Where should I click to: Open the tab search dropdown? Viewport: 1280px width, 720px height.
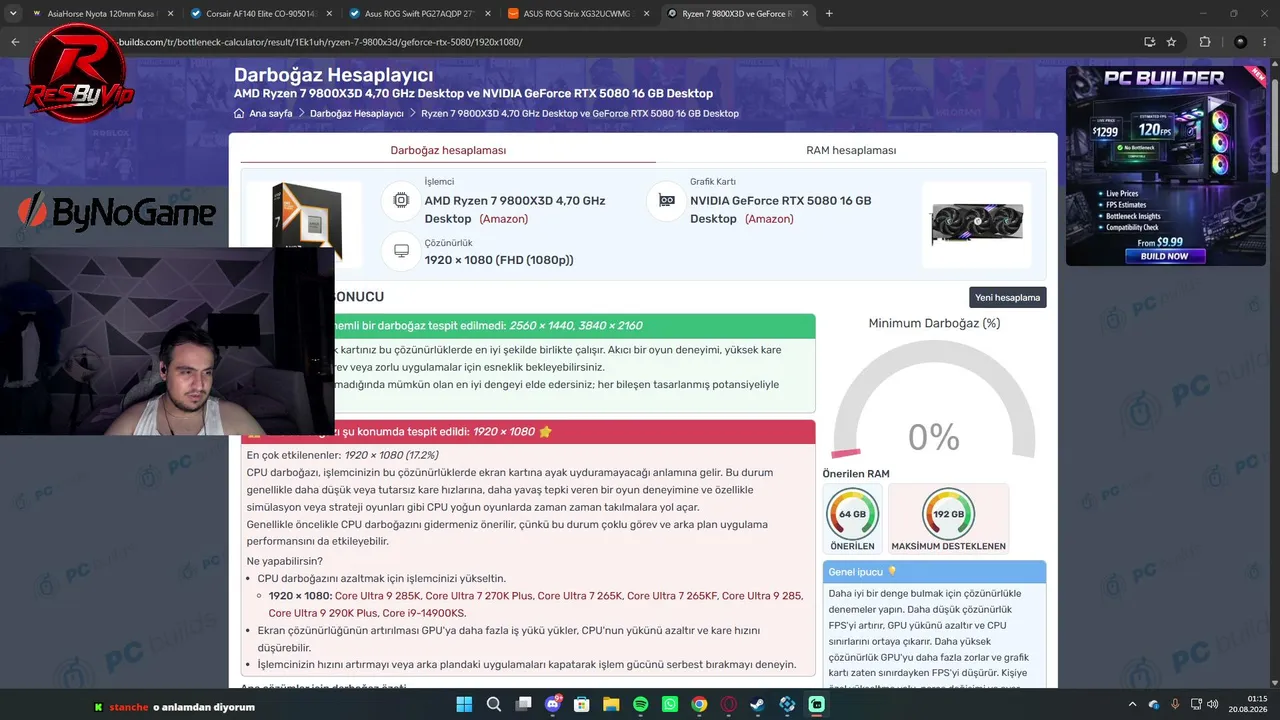point(13,13)
